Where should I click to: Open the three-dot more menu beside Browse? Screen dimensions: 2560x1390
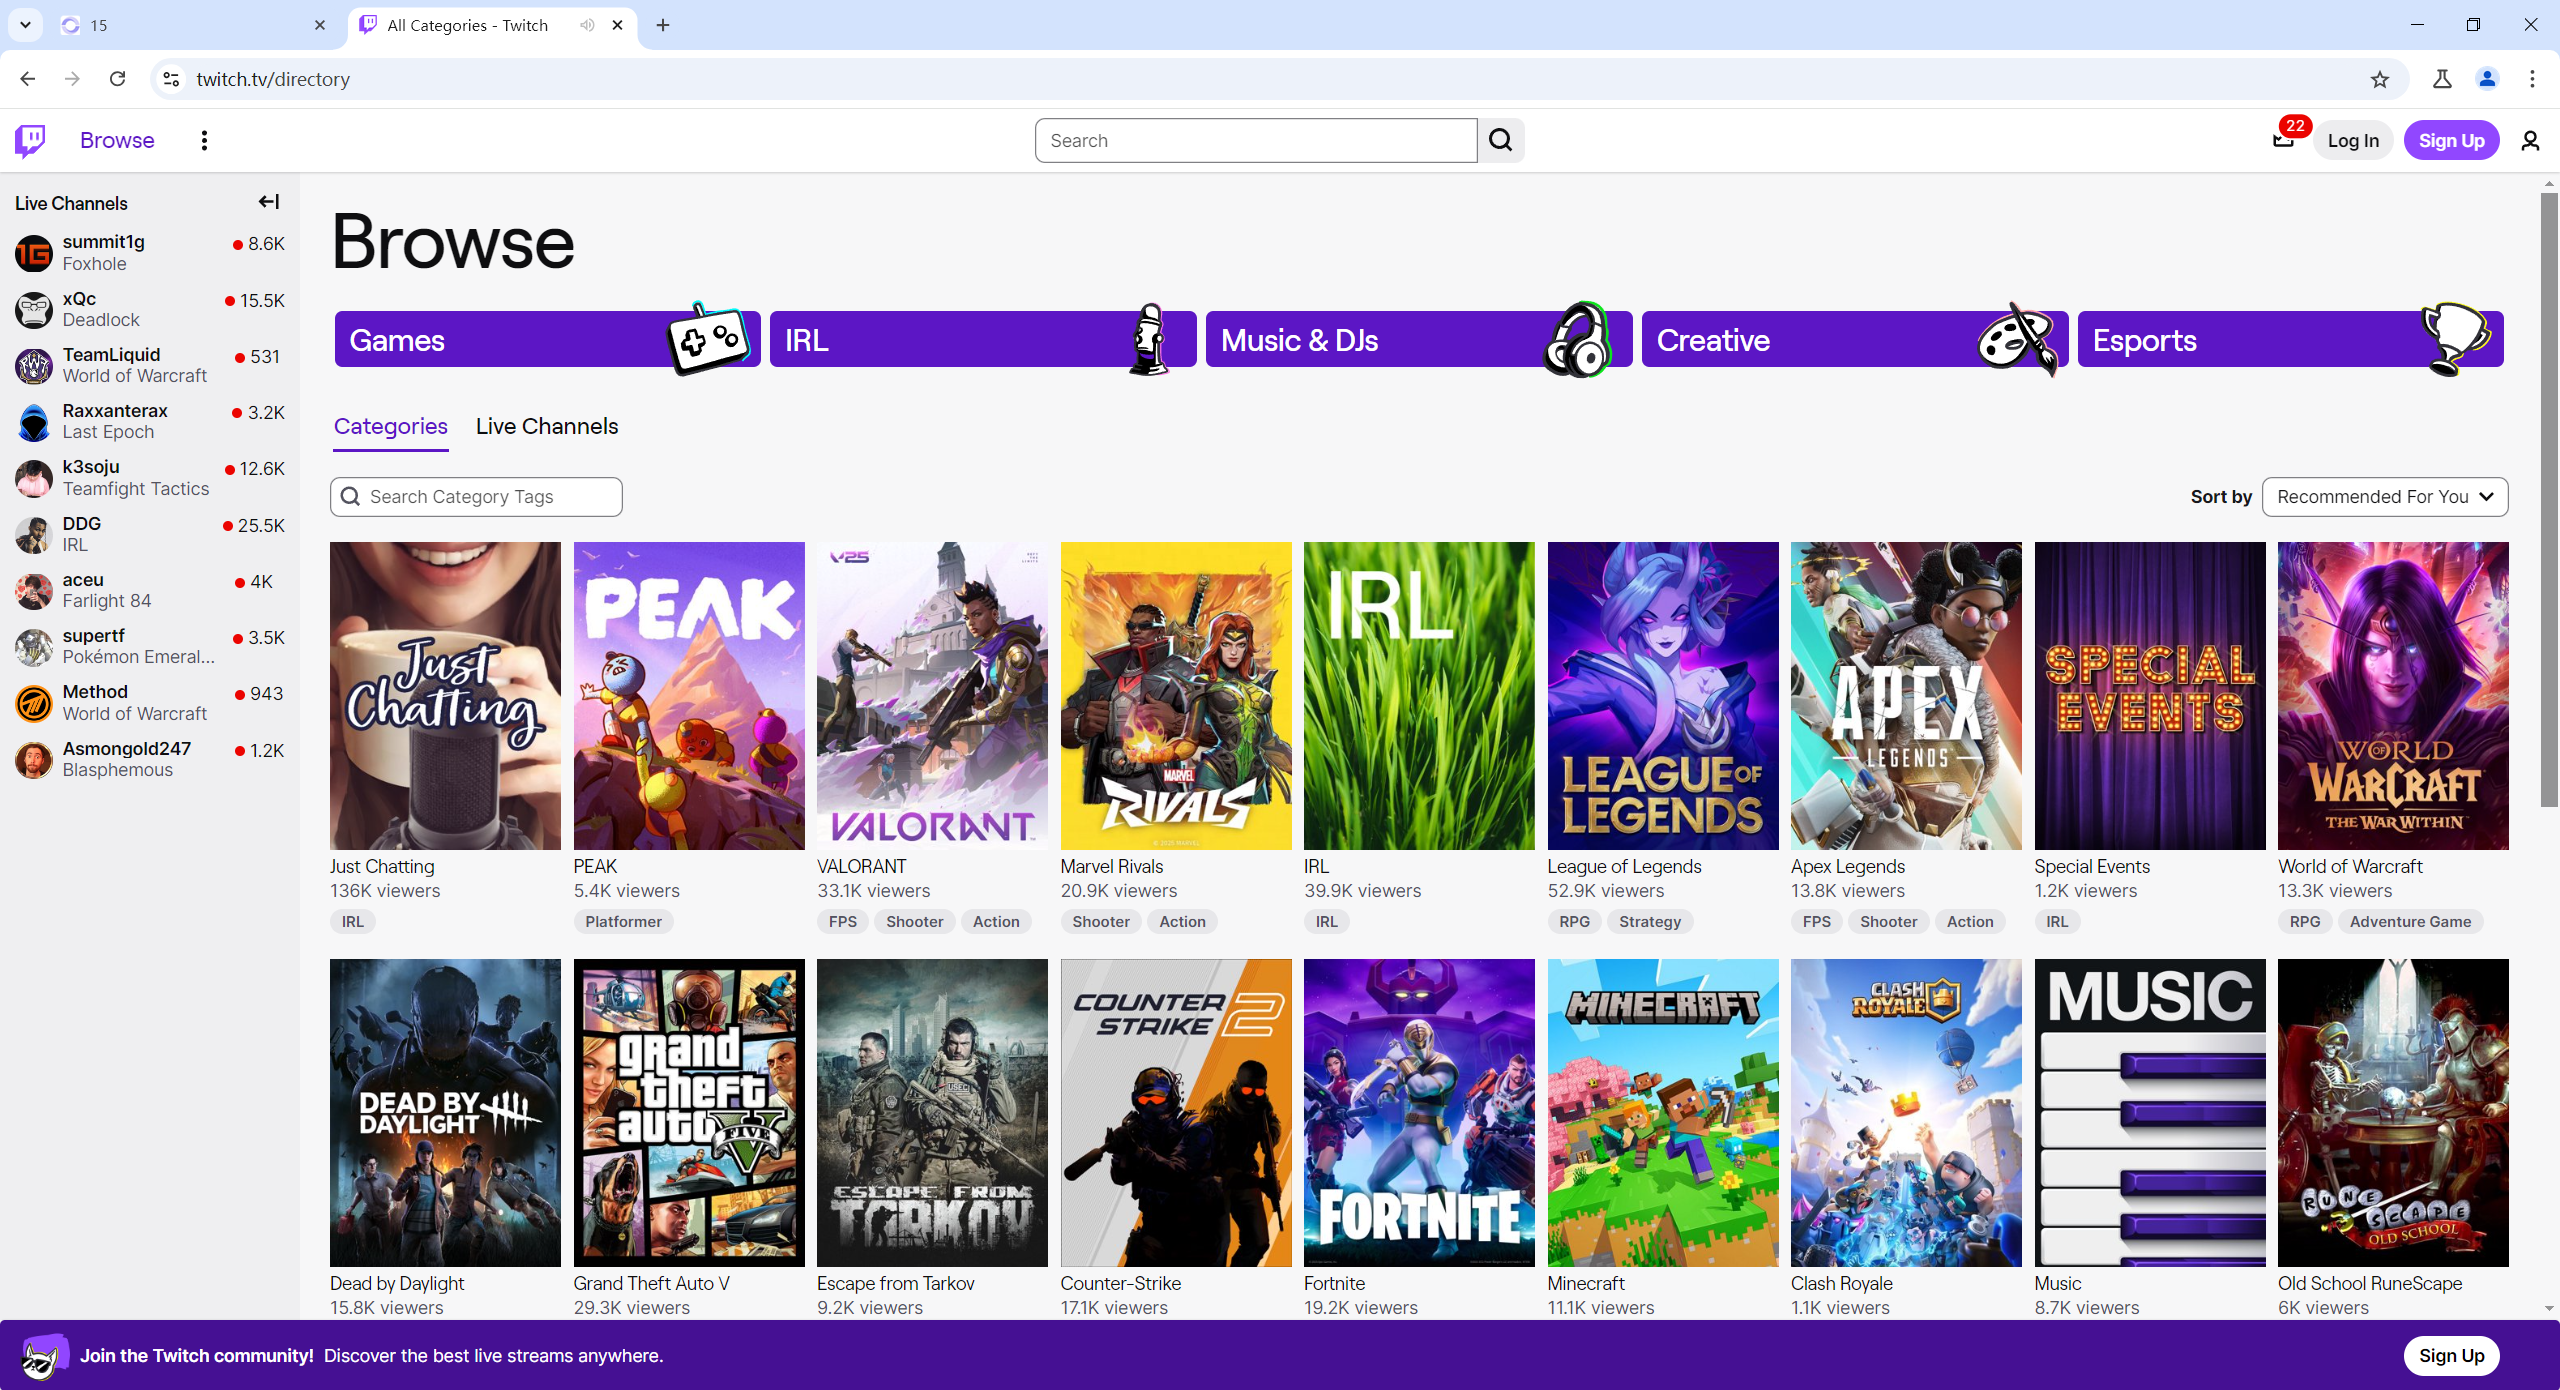(x=204, y=141)
